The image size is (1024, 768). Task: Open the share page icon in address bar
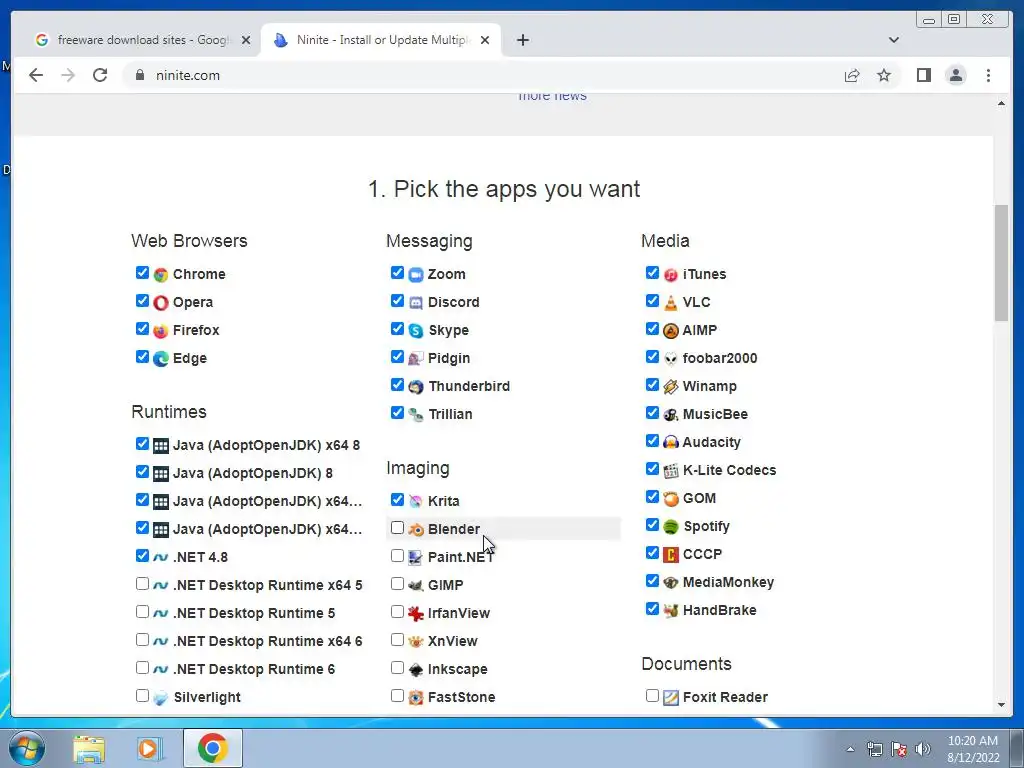852,75
